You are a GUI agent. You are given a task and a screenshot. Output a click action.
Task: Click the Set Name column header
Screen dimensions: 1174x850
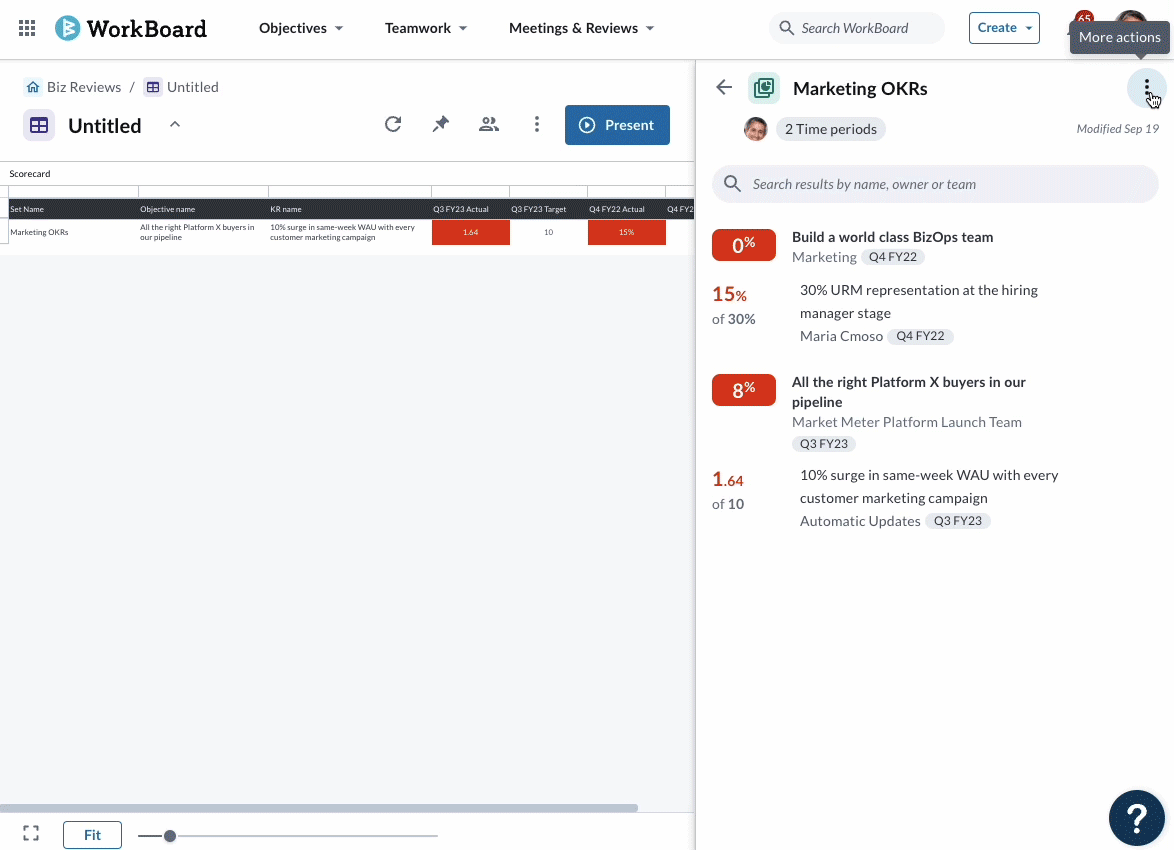(x=73, y=209)
